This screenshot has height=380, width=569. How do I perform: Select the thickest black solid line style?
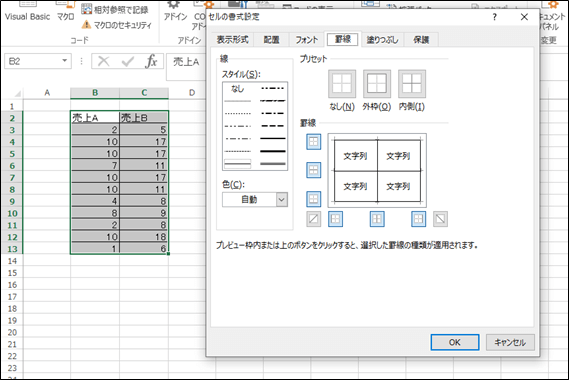coord(273,151)
